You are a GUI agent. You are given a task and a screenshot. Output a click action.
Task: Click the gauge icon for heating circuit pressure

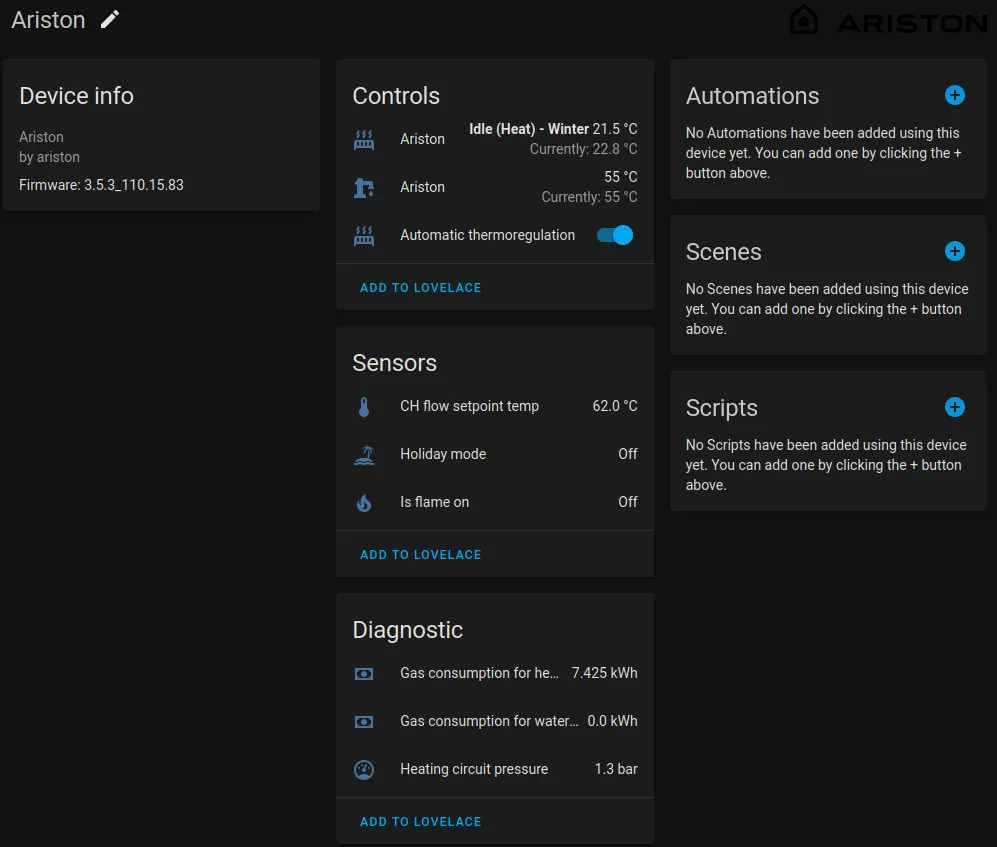coord(364,769)
